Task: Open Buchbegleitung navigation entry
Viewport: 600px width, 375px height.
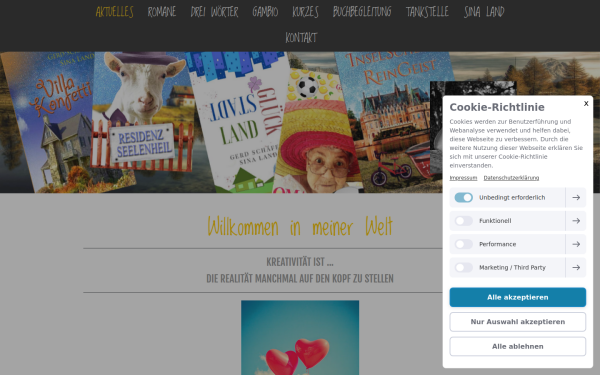Action: (362, 12)
